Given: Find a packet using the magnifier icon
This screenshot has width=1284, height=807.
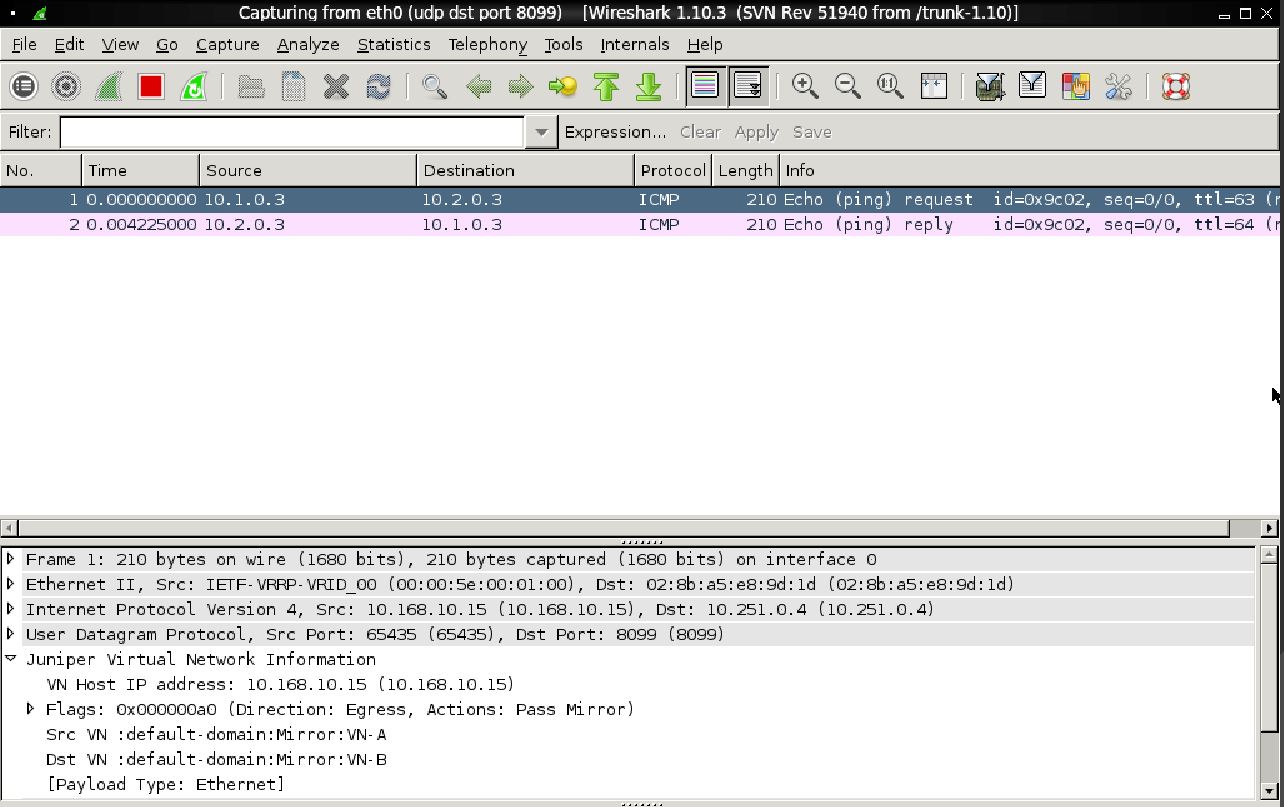Looking at the screenshot, I should pos(434,86).
